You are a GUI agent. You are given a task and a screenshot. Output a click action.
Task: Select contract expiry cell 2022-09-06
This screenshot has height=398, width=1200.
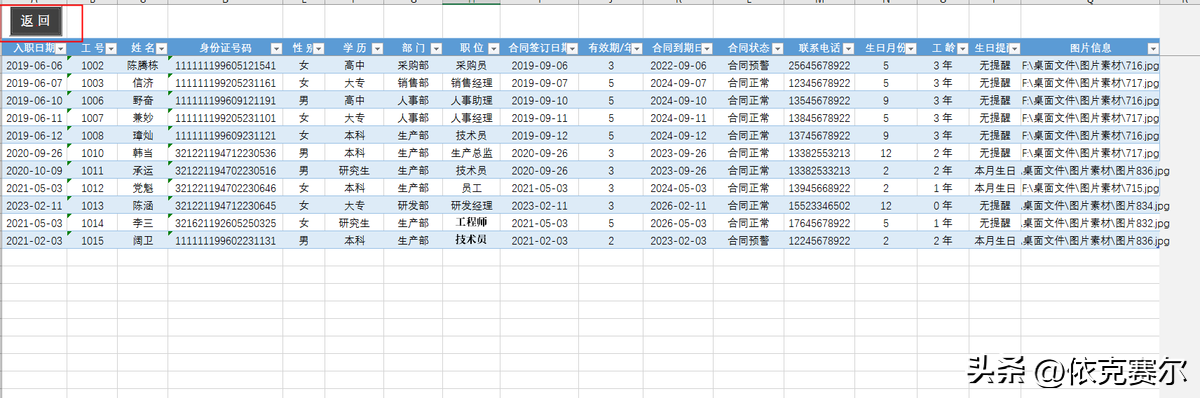pos(678,65)
